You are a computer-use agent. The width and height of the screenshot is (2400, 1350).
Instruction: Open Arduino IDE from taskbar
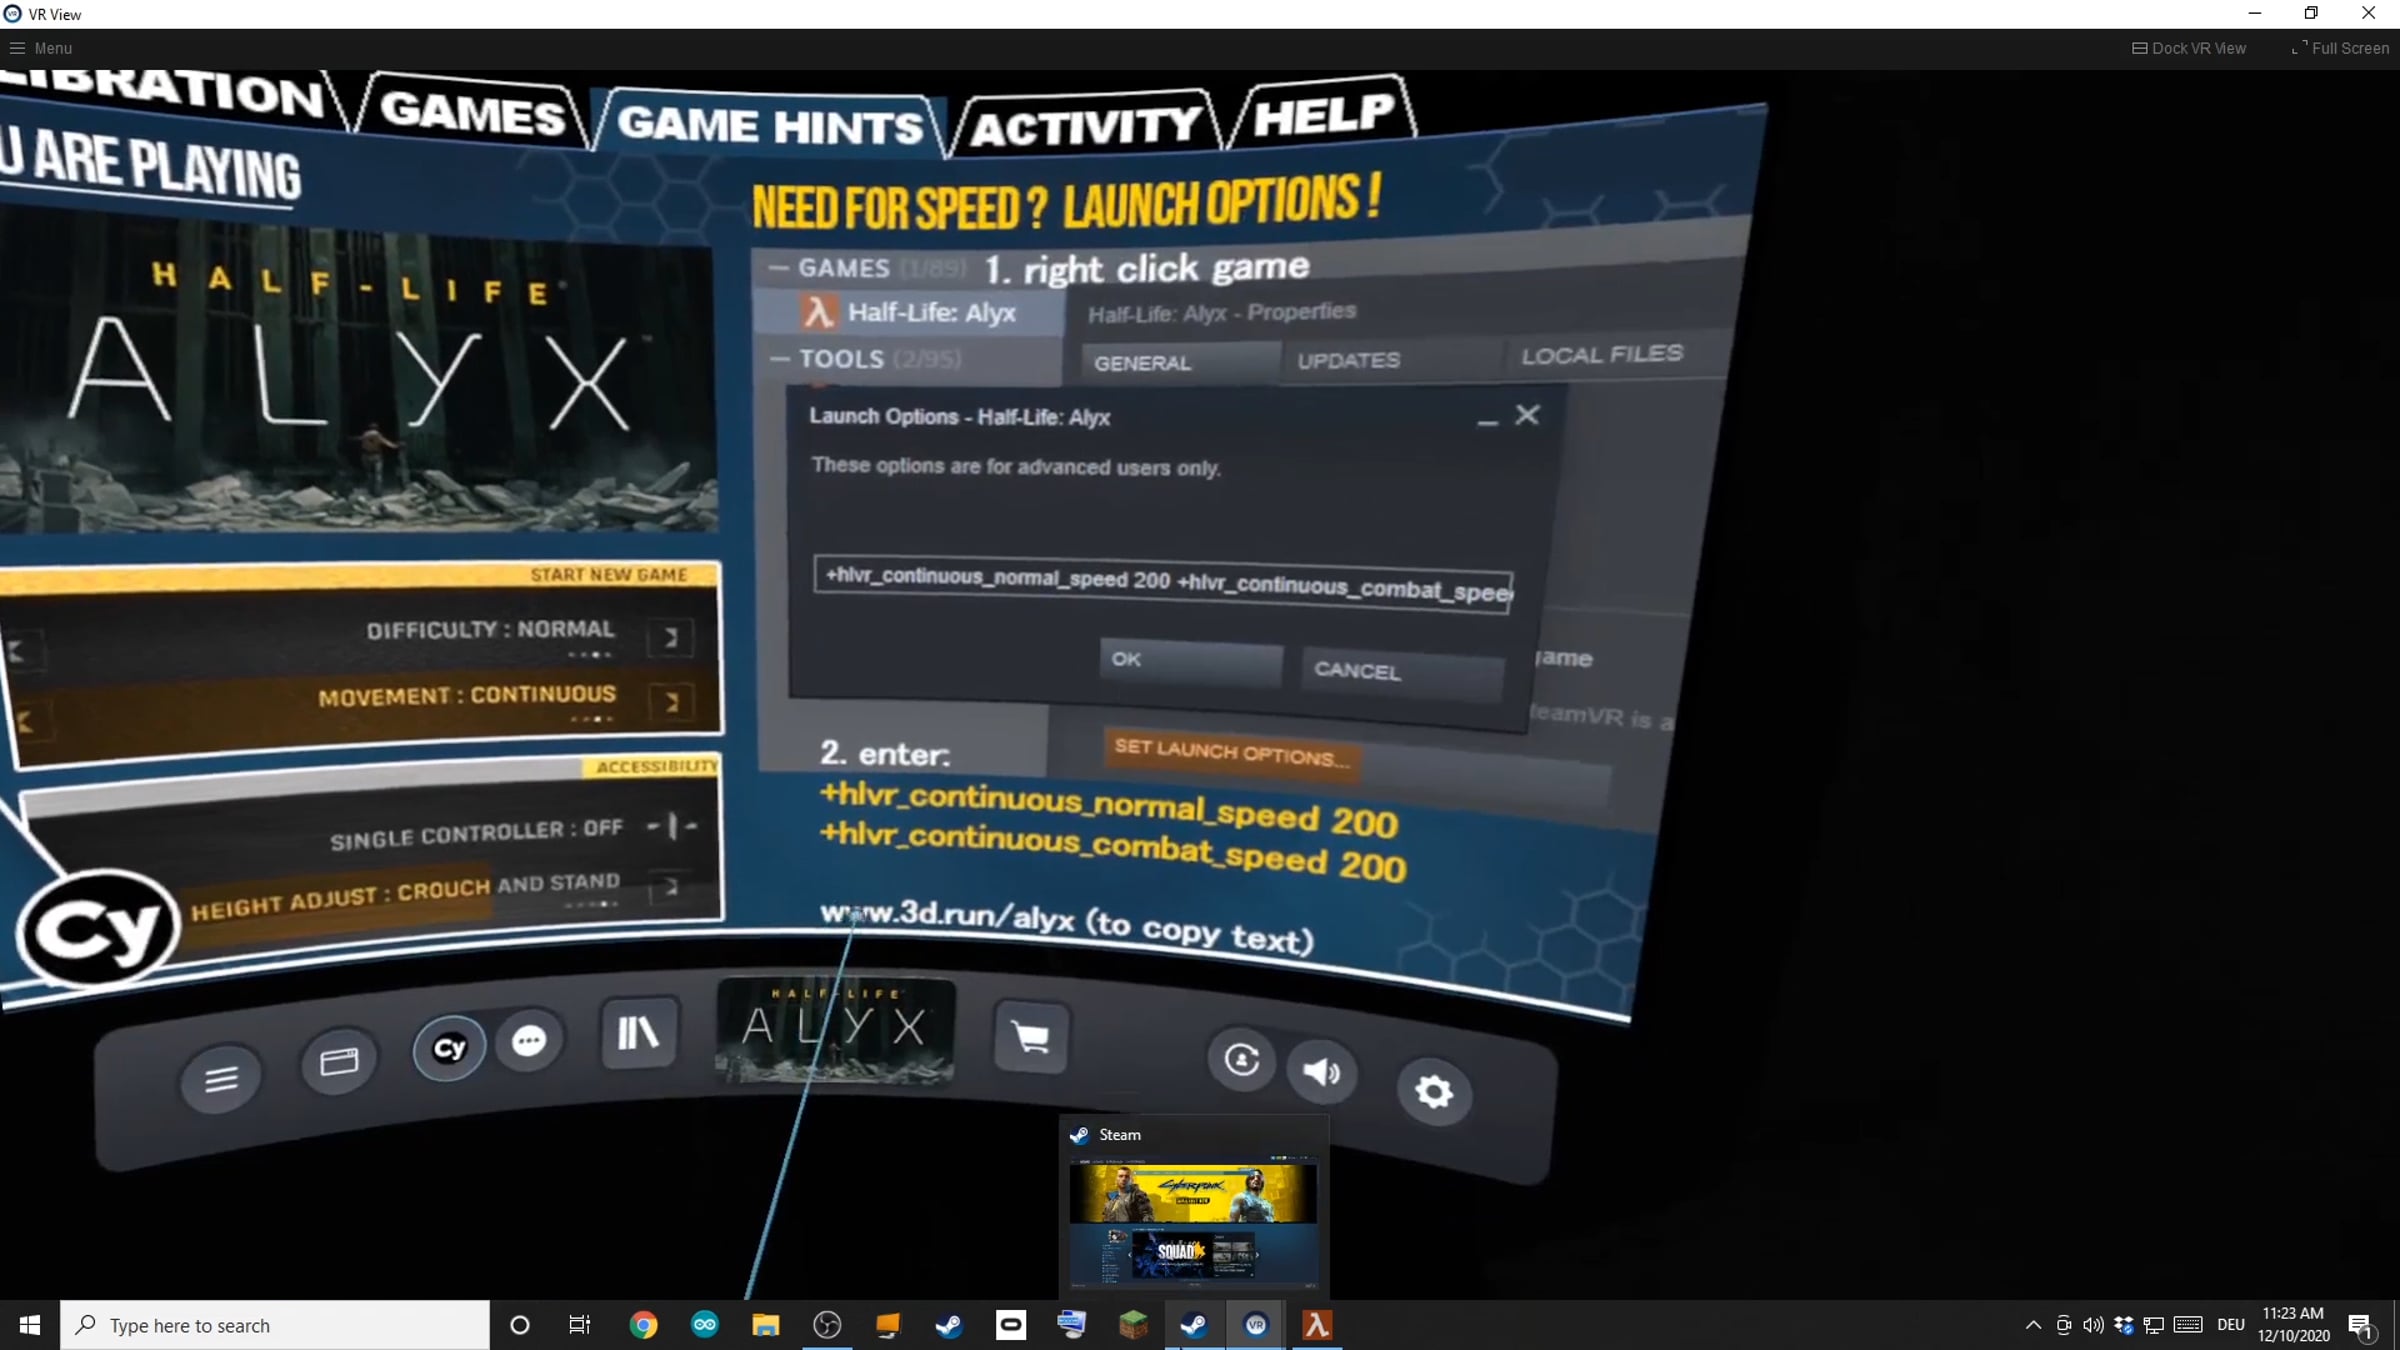point(705,1326)
